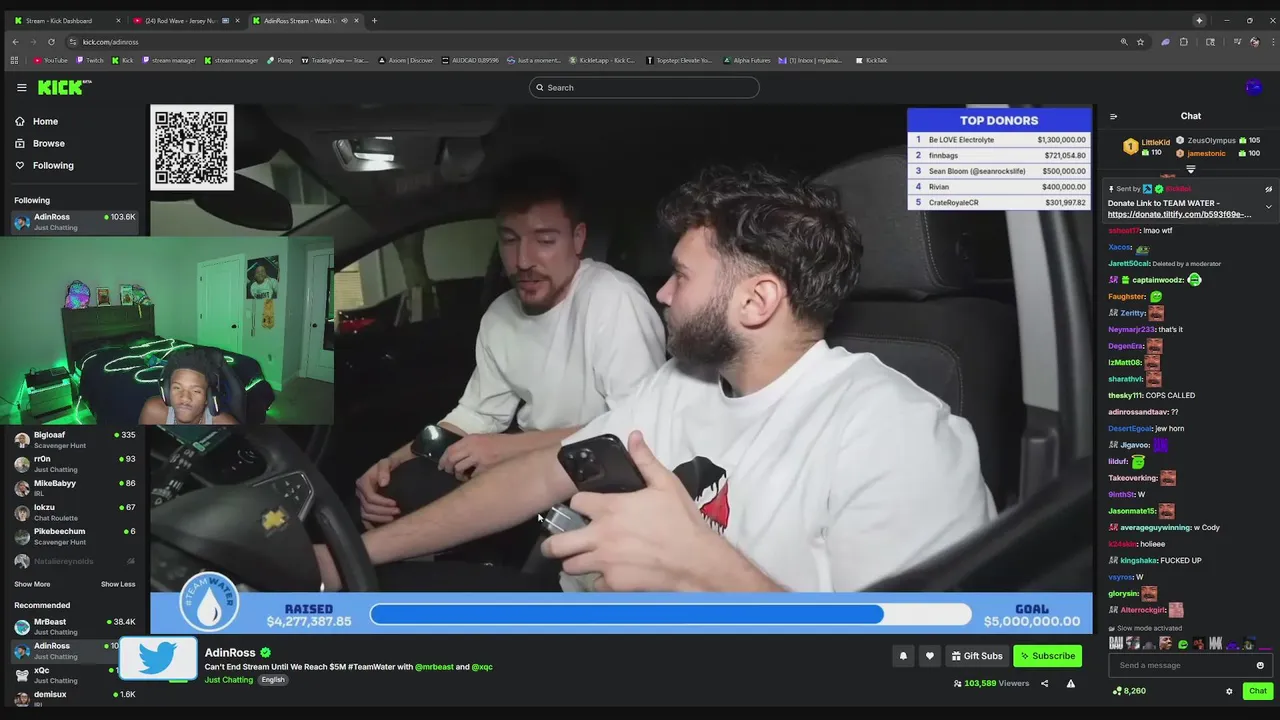Image resolution: width=1280 pixels, height=720 pixels.
Task: Click the Twitter bird overlay icon
Action: pos(158,658)
